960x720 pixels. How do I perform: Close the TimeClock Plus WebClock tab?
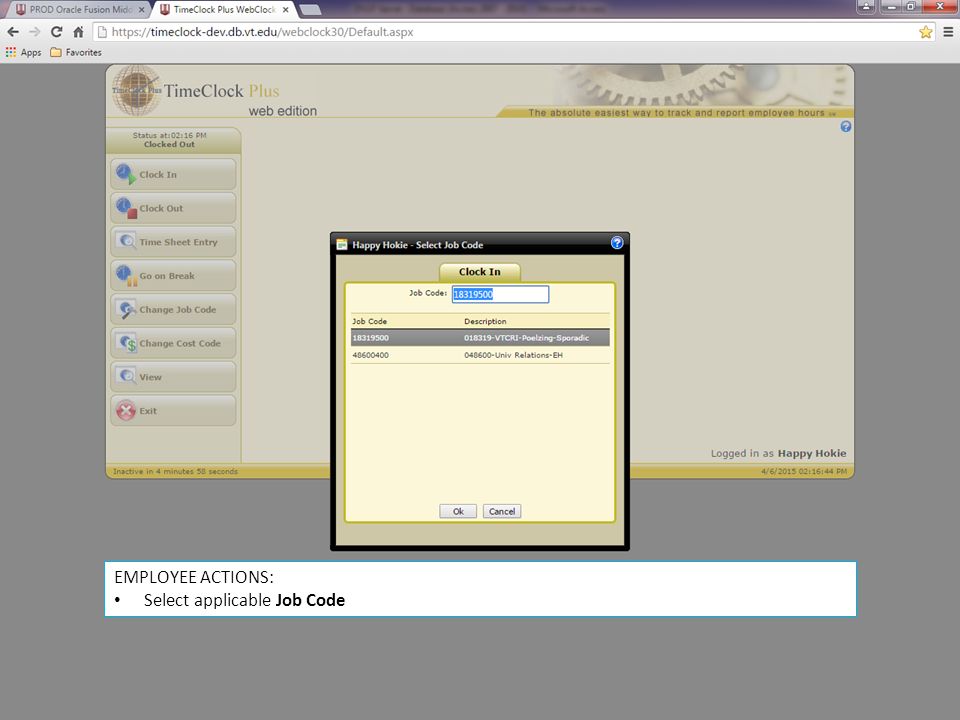coord(285,10)
